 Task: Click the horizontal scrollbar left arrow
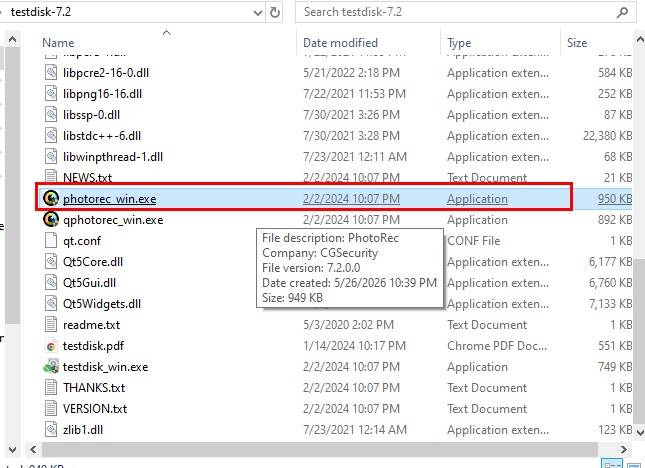click(x=33, y=449)
